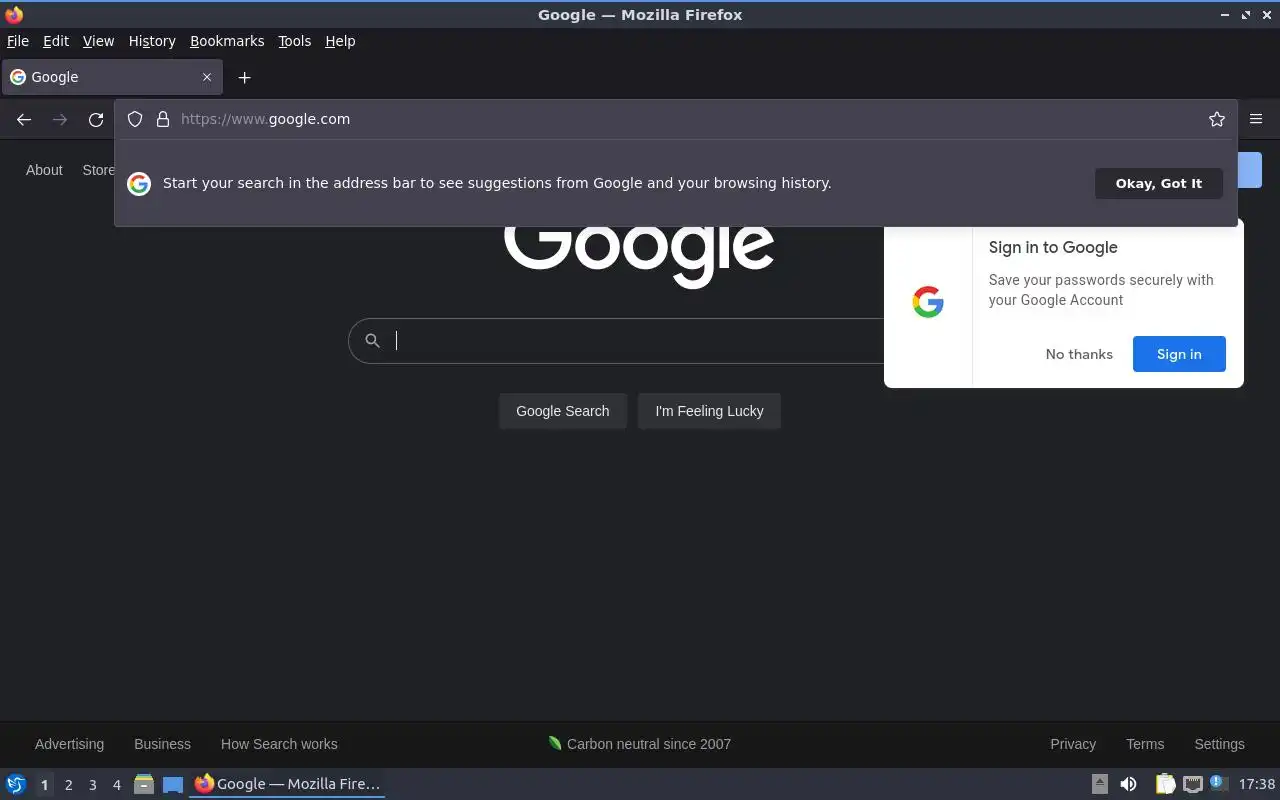Open the About link
Image resolution: width=1280 pixels, height=800 pixels.
[x=44, y=170]
